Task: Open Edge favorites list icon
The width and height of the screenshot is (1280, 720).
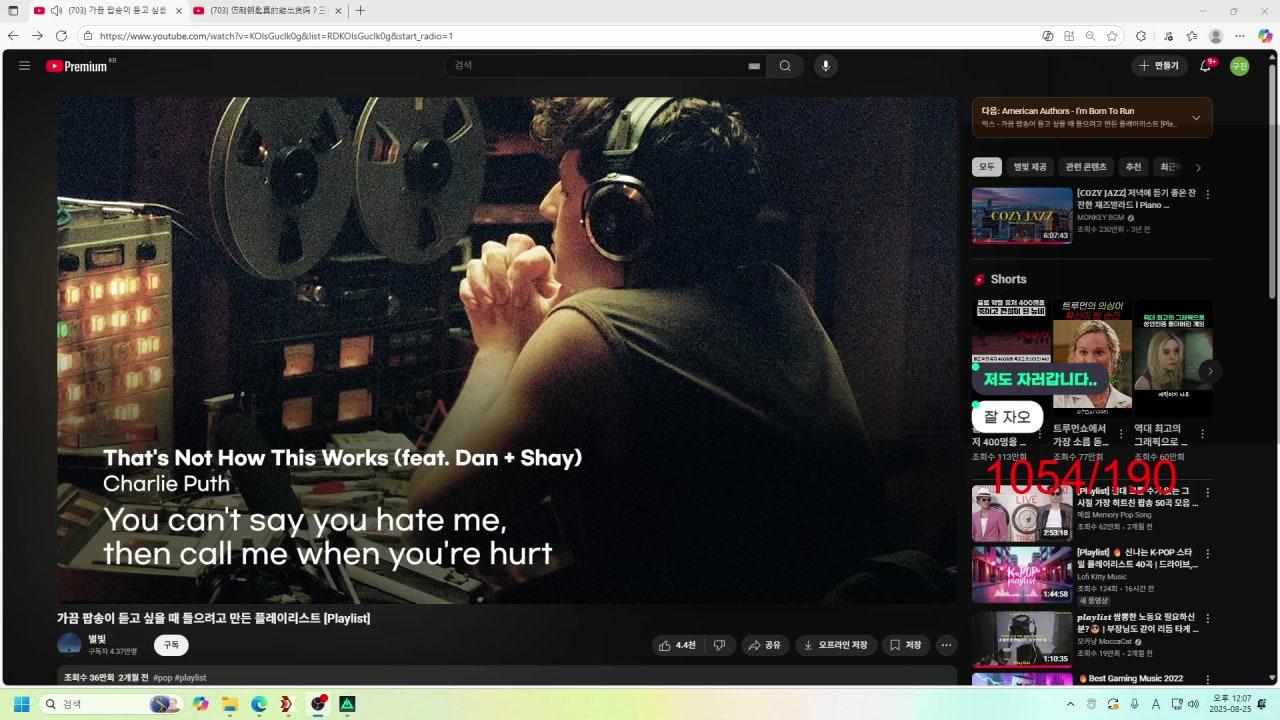Action: pos(1191,35)
